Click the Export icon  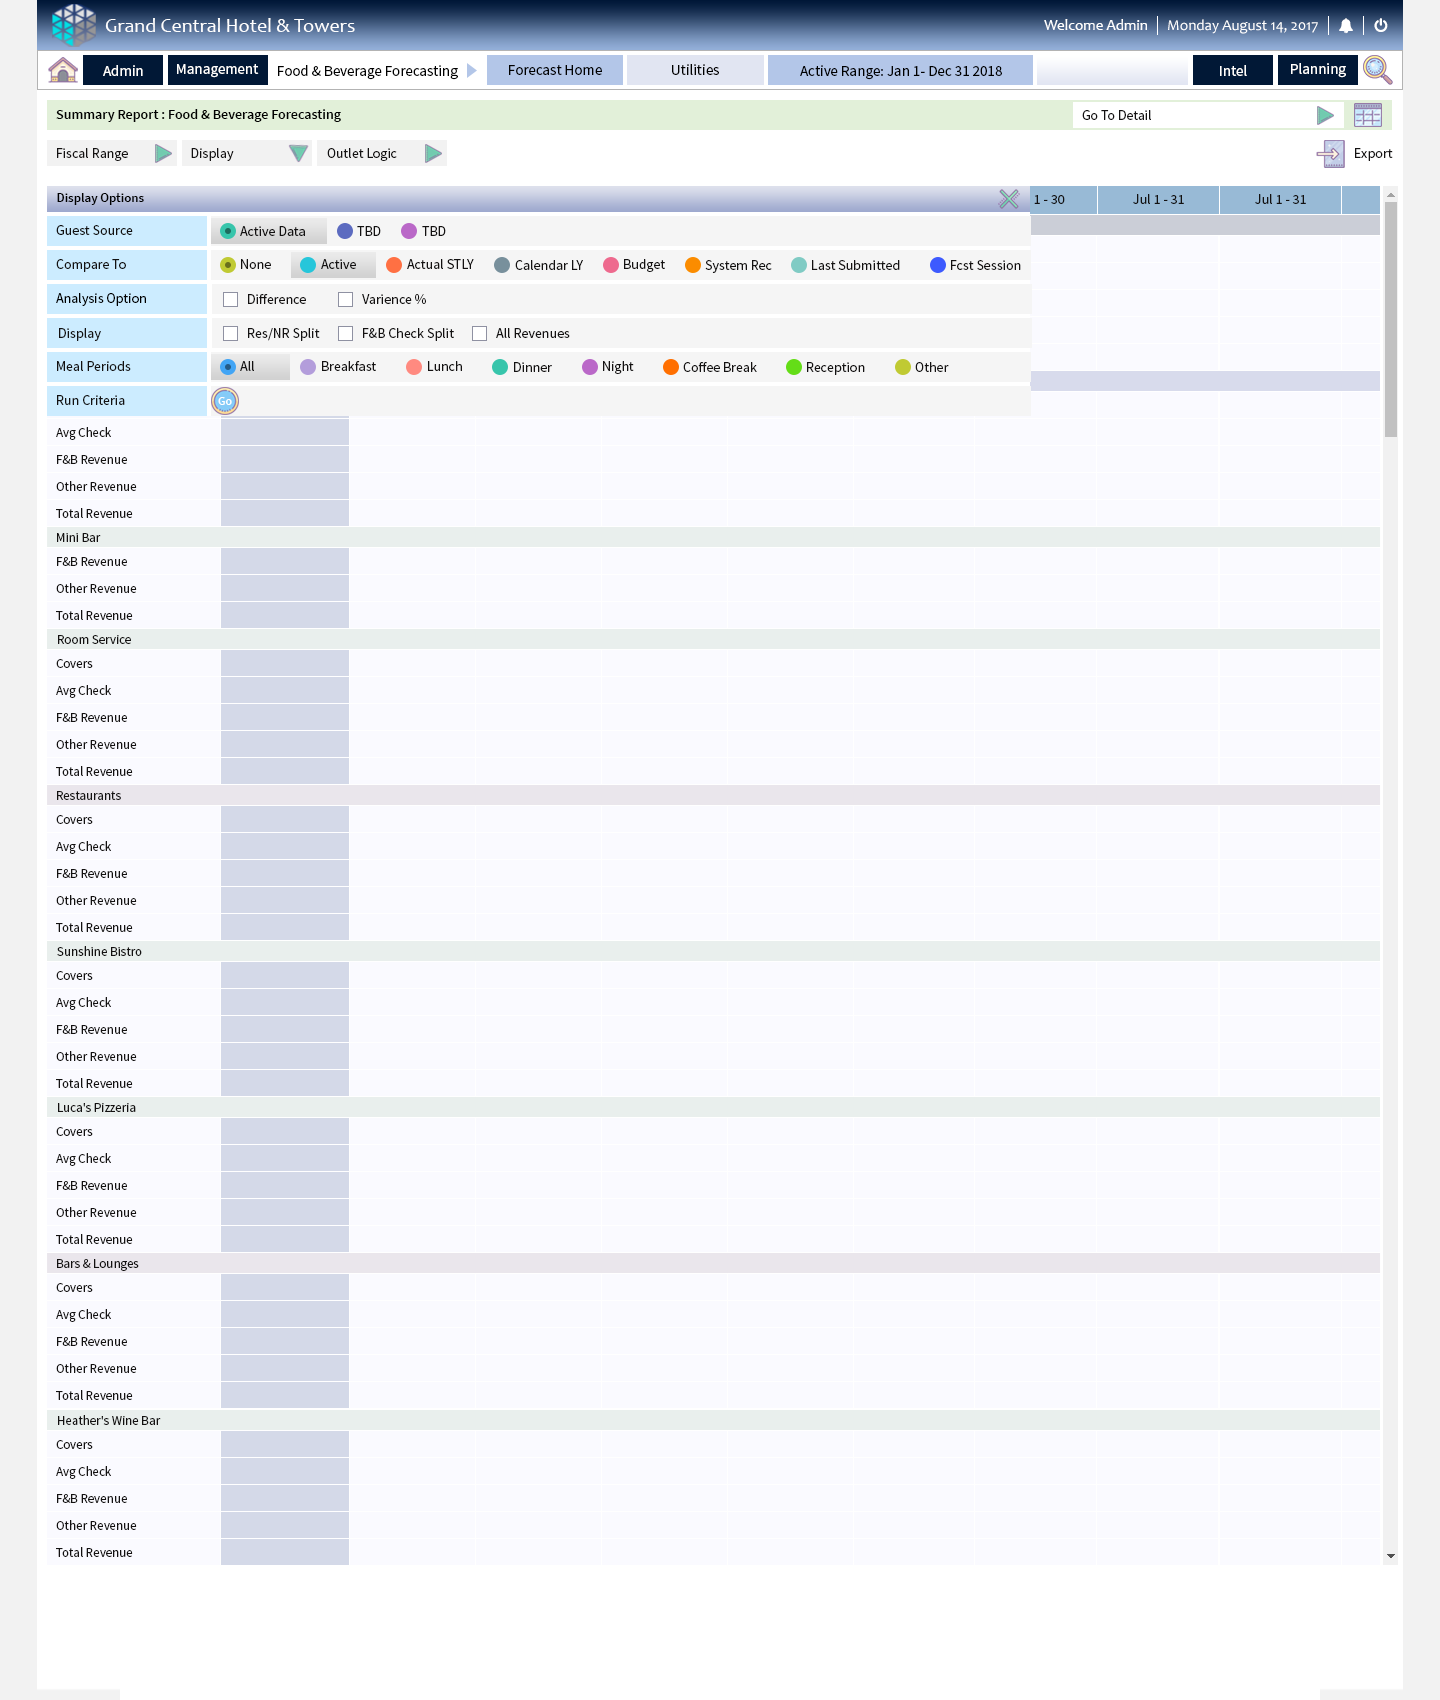1331,154
